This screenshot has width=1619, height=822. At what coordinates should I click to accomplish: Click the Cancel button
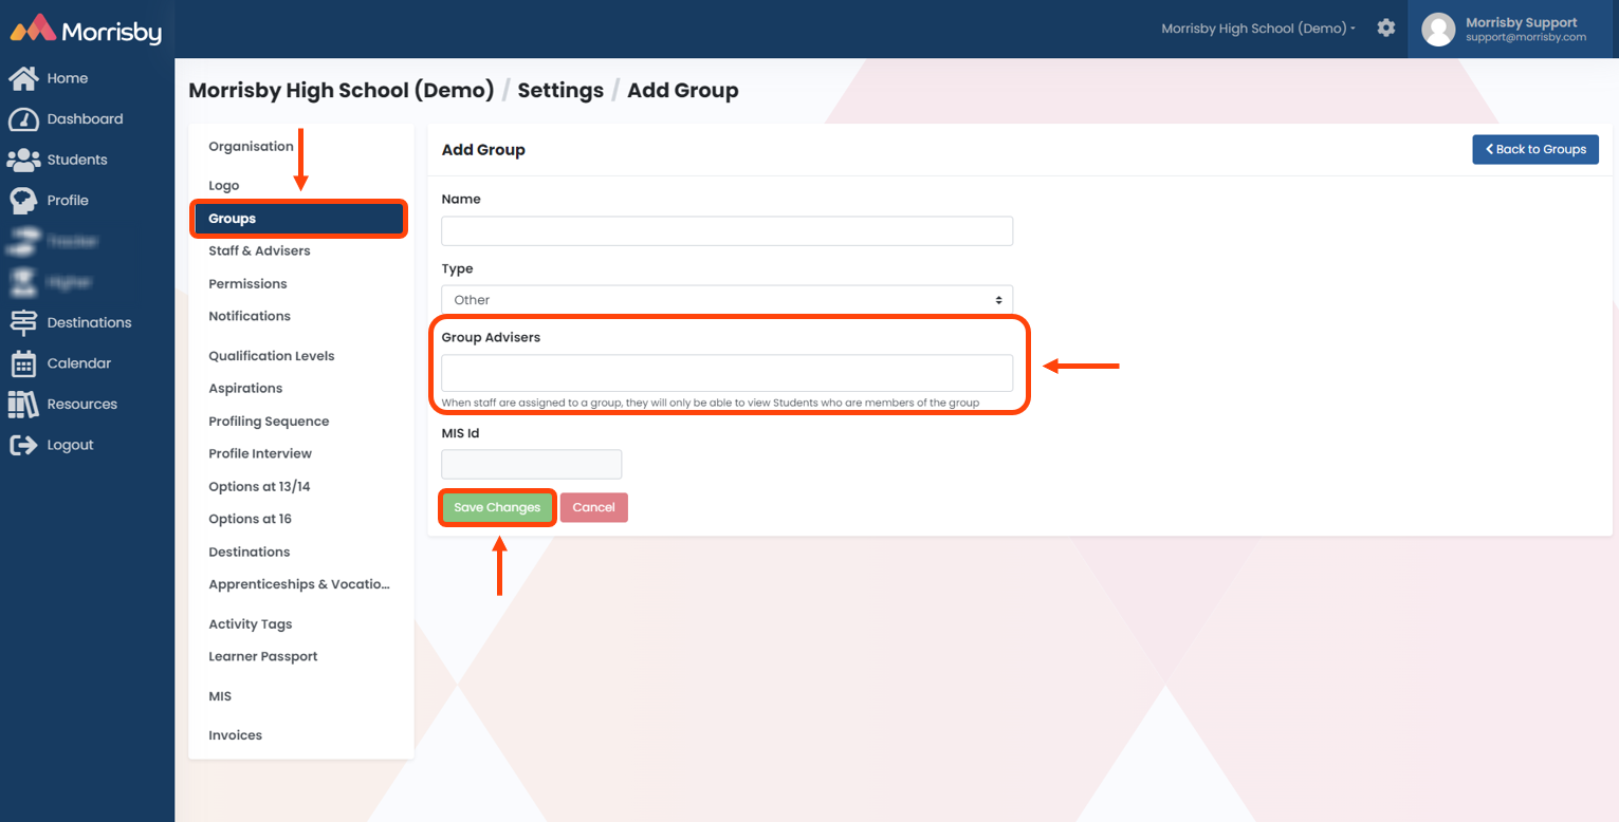594,507
